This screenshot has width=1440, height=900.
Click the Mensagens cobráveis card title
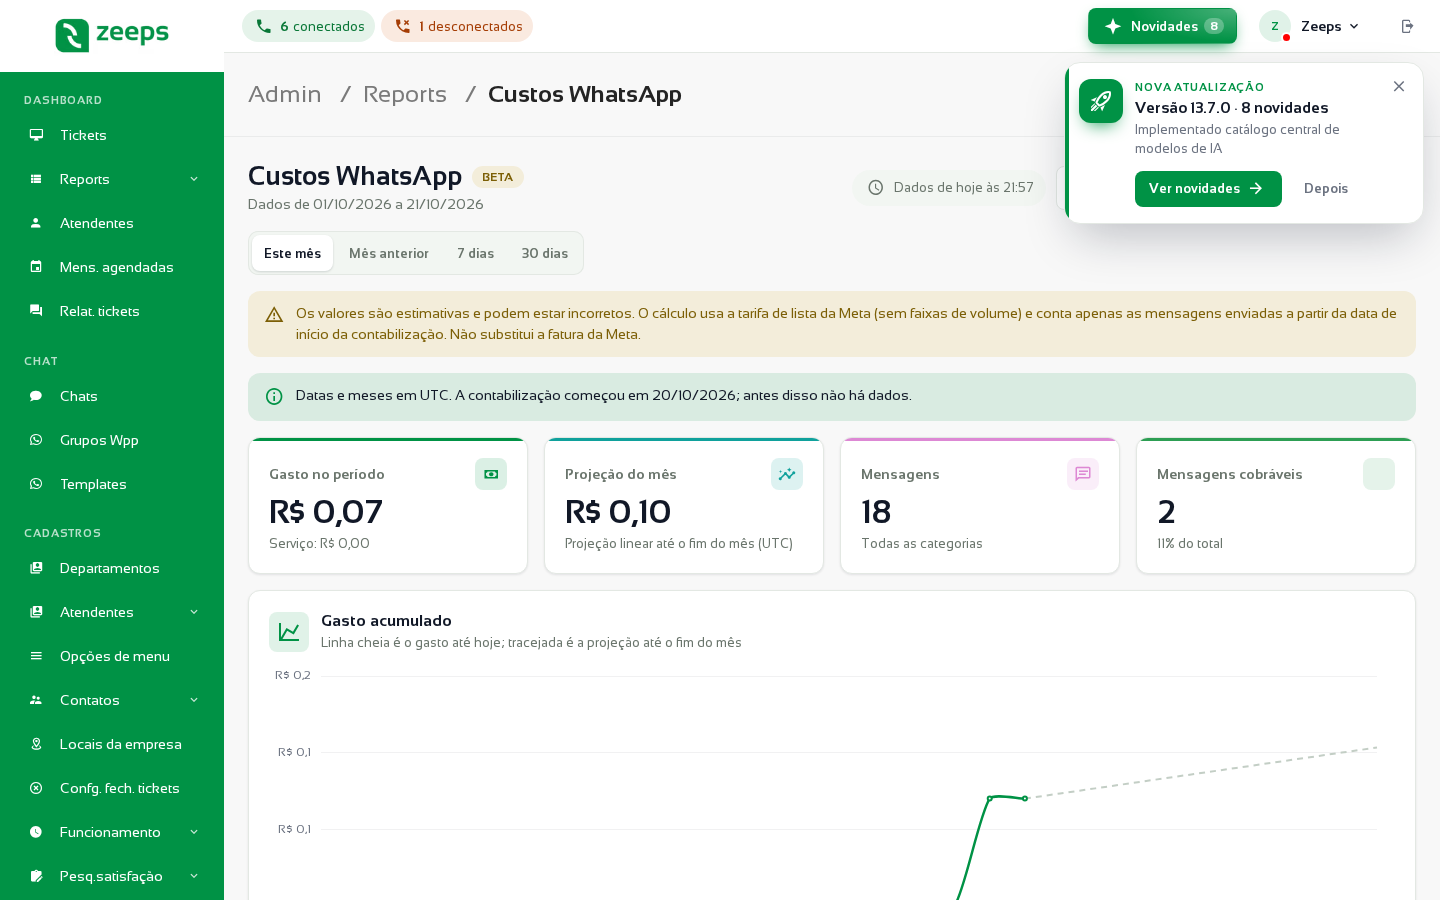click(x=1230, y=474)
